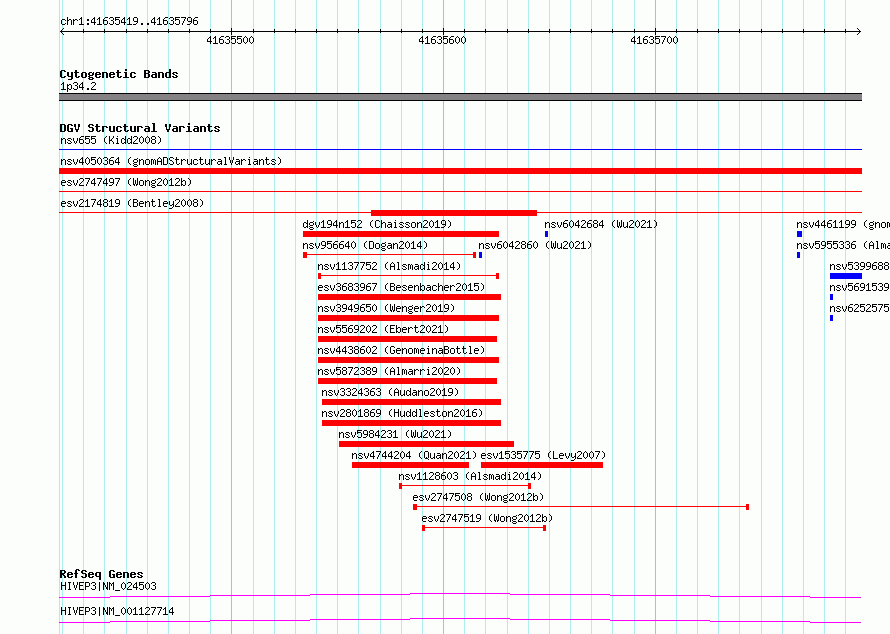Click the chr1:41635419..41635796 region label
The image size is (890, 634).
point(129,22)
